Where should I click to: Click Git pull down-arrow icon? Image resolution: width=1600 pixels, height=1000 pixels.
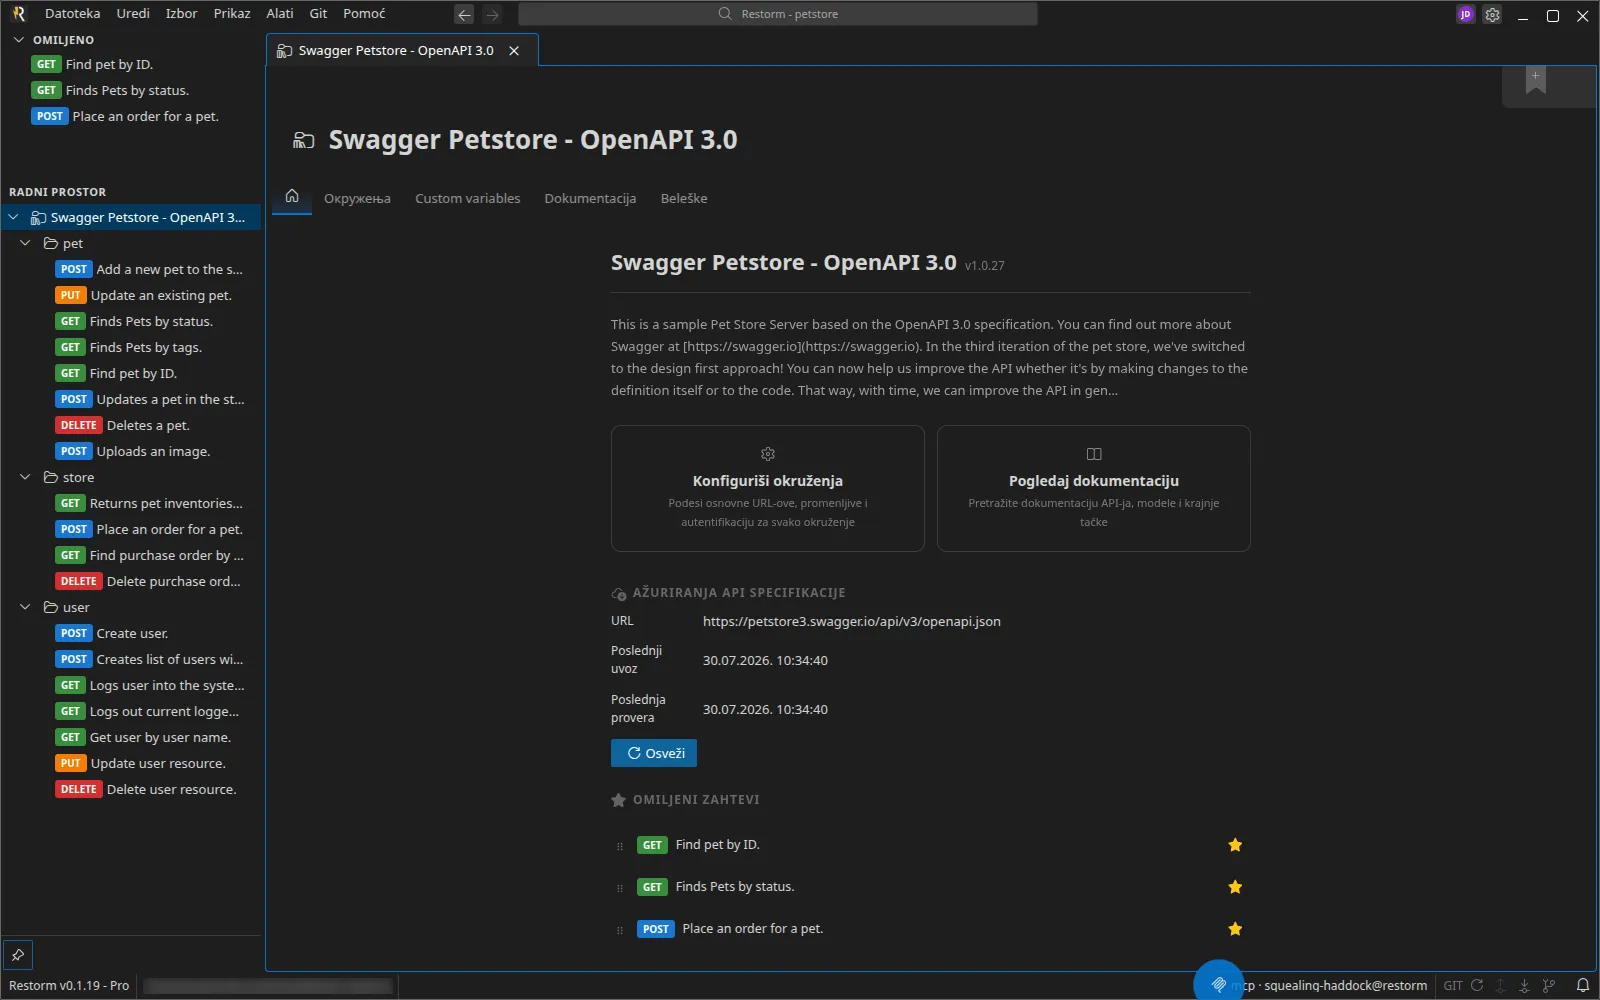coord(1524,985)
